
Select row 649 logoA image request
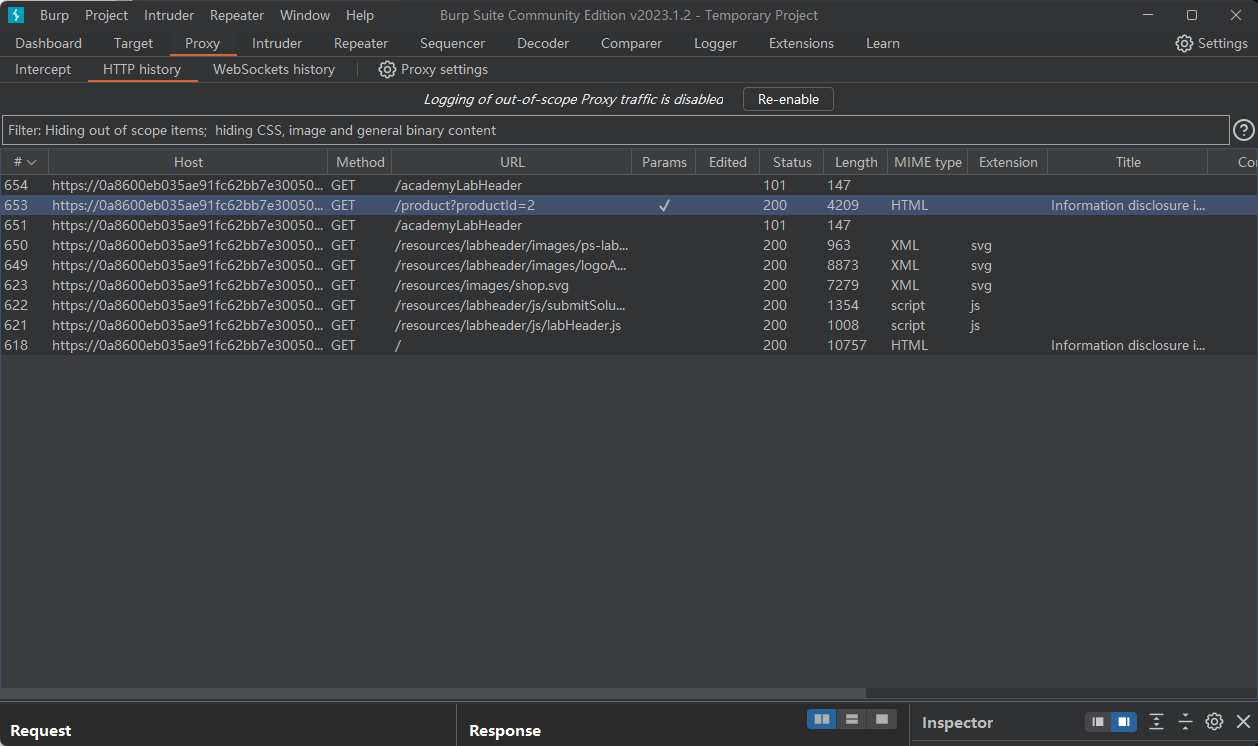[629, 265]
